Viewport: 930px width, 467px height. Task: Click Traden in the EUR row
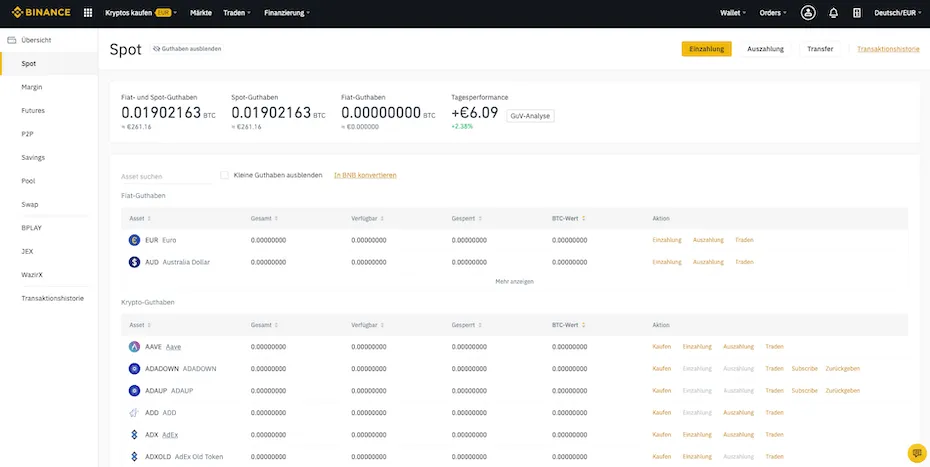coord(744,240)
